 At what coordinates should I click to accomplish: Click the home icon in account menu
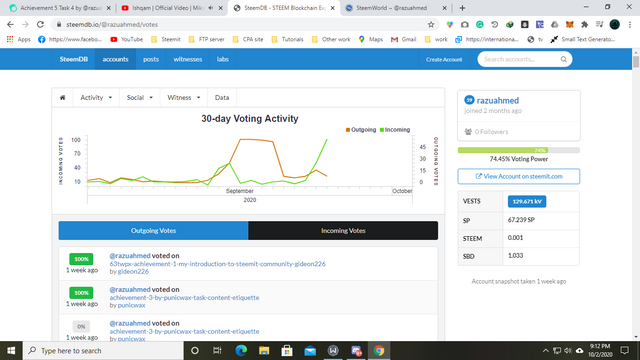pos(62,98)
